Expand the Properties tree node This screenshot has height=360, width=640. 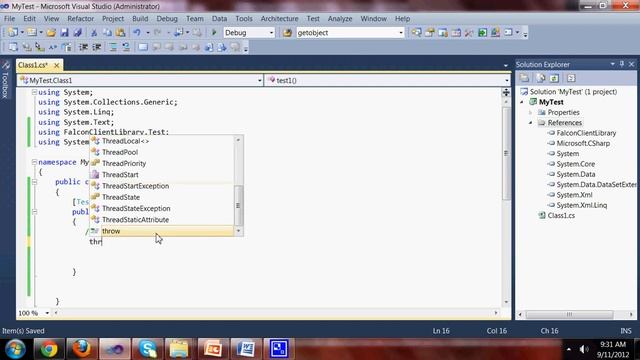click(531, 112)
